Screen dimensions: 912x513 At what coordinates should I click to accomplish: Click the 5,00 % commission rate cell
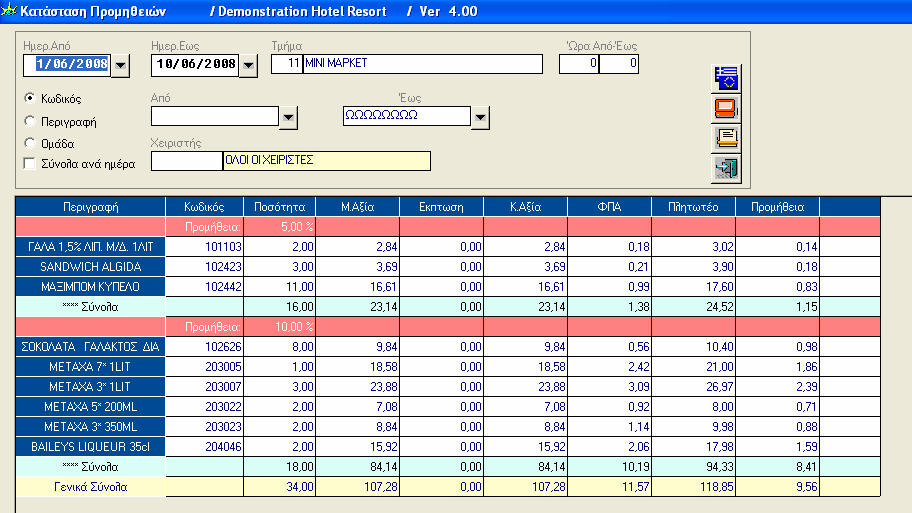(279, 227)
